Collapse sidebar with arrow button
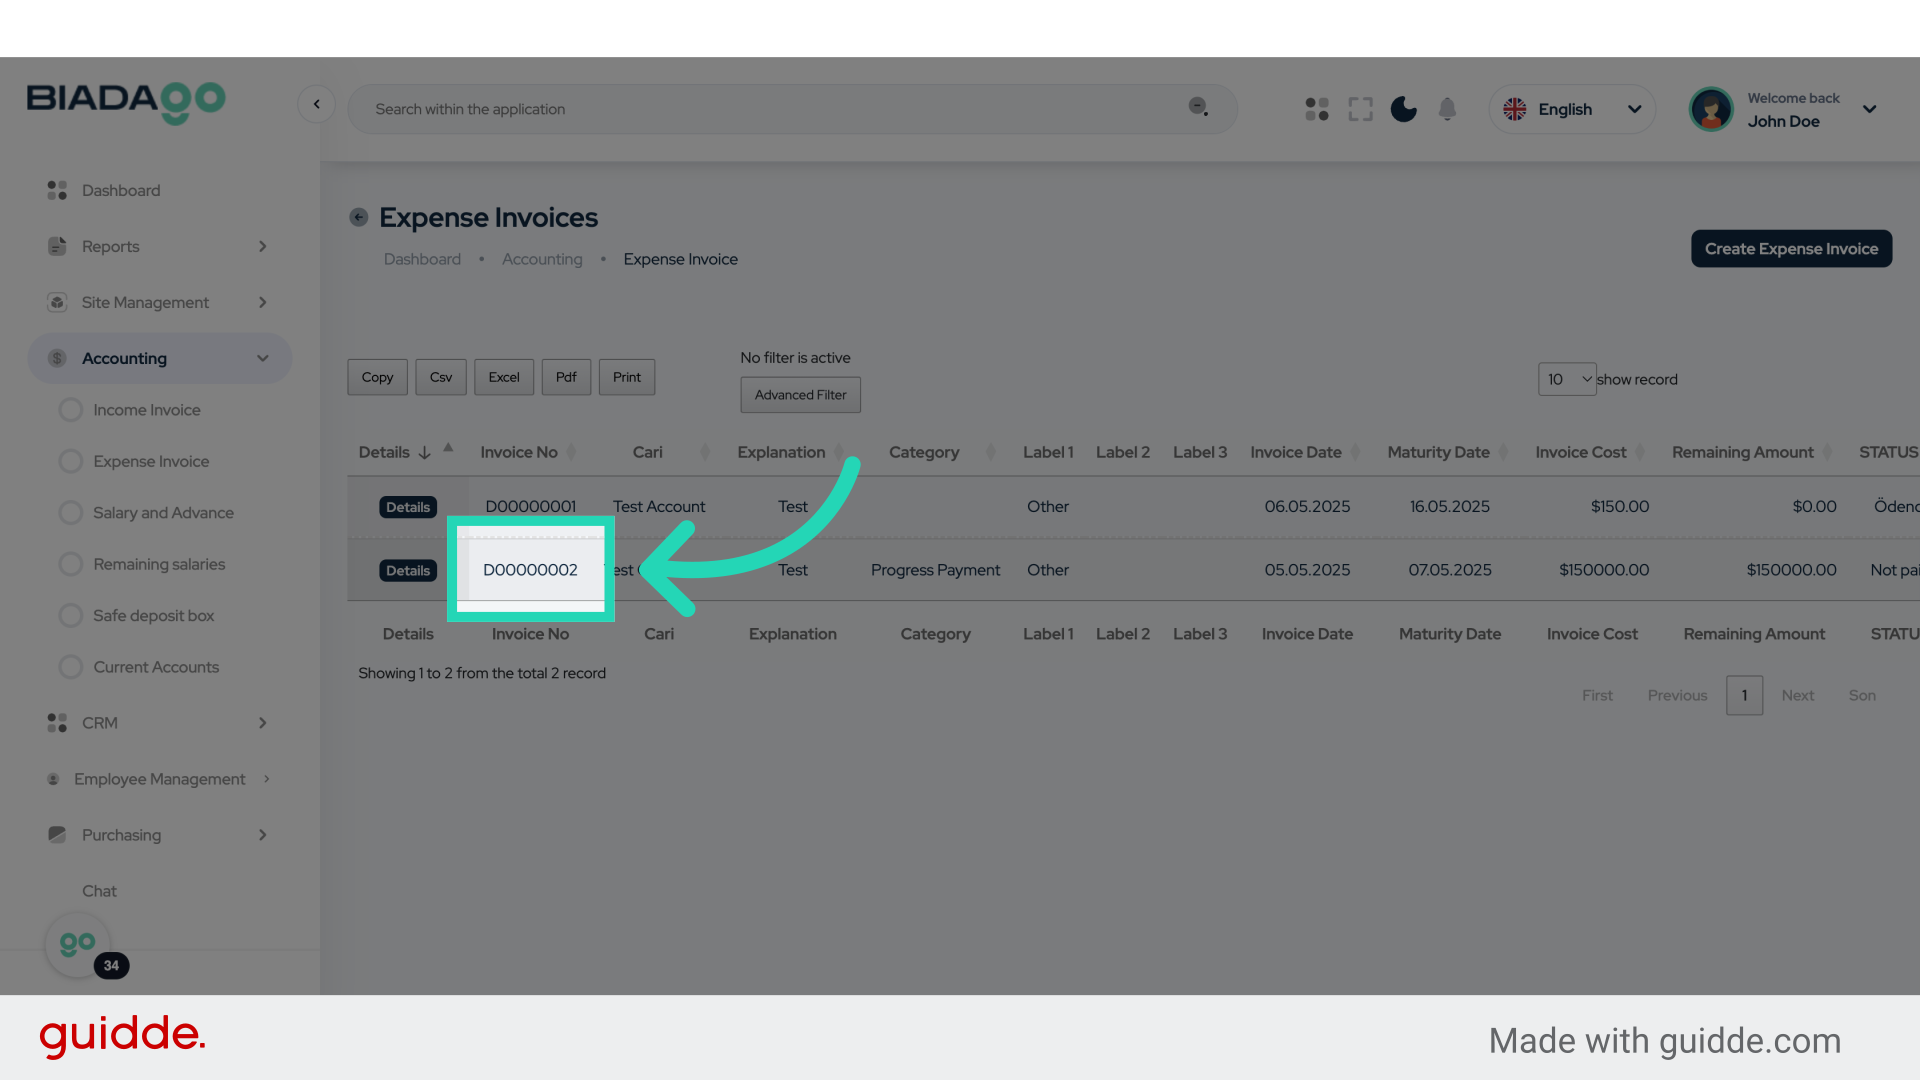This screenshot has width=1920, height=1080. (x=316, y=104)
